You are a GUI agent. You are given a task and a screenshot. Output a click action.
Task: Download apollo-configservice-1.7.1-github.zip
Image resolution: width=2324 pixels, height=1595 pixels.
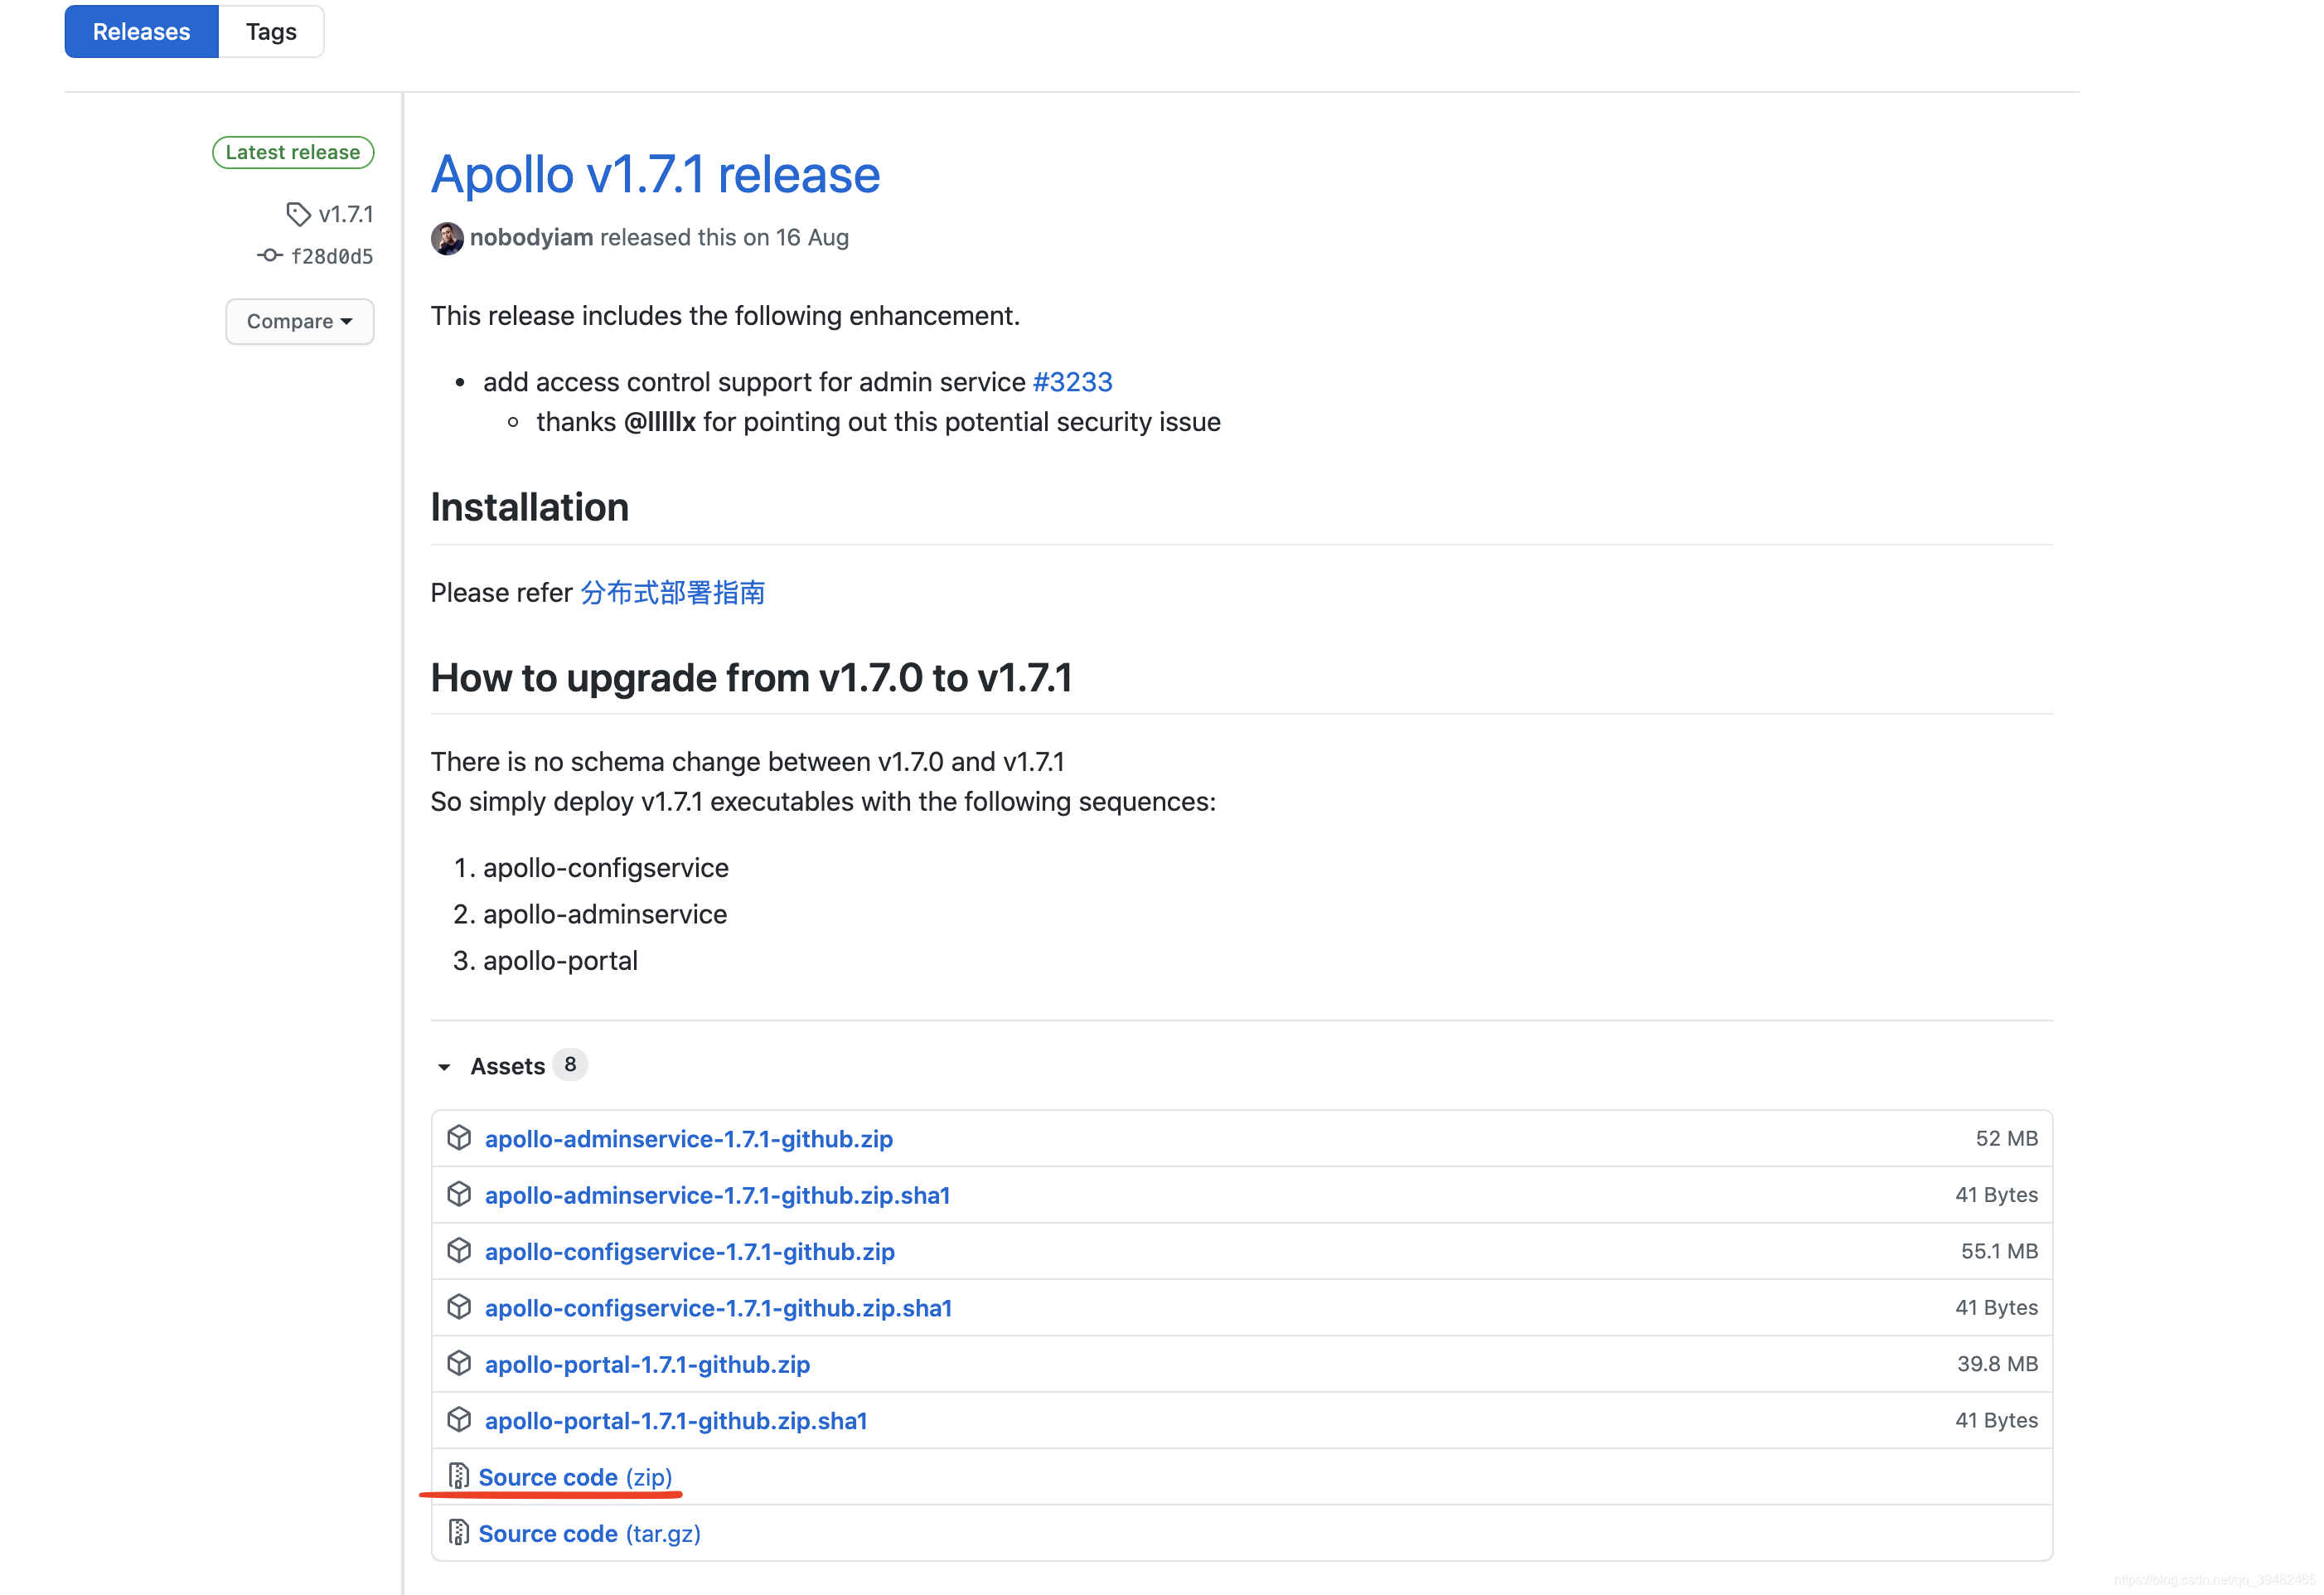tap(690, 1251)
